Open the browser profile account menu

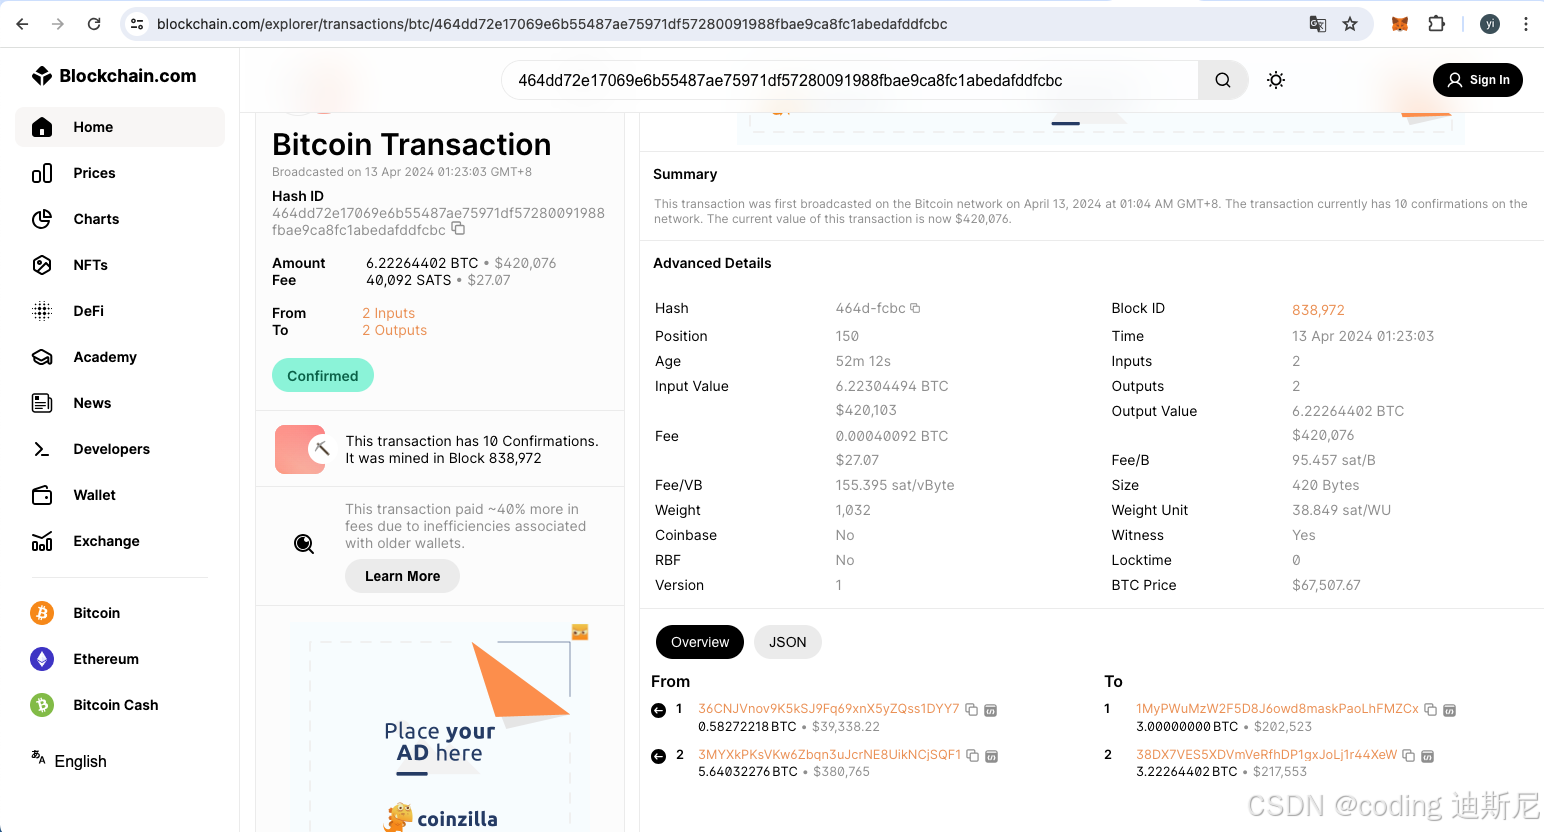(1489, 23)
